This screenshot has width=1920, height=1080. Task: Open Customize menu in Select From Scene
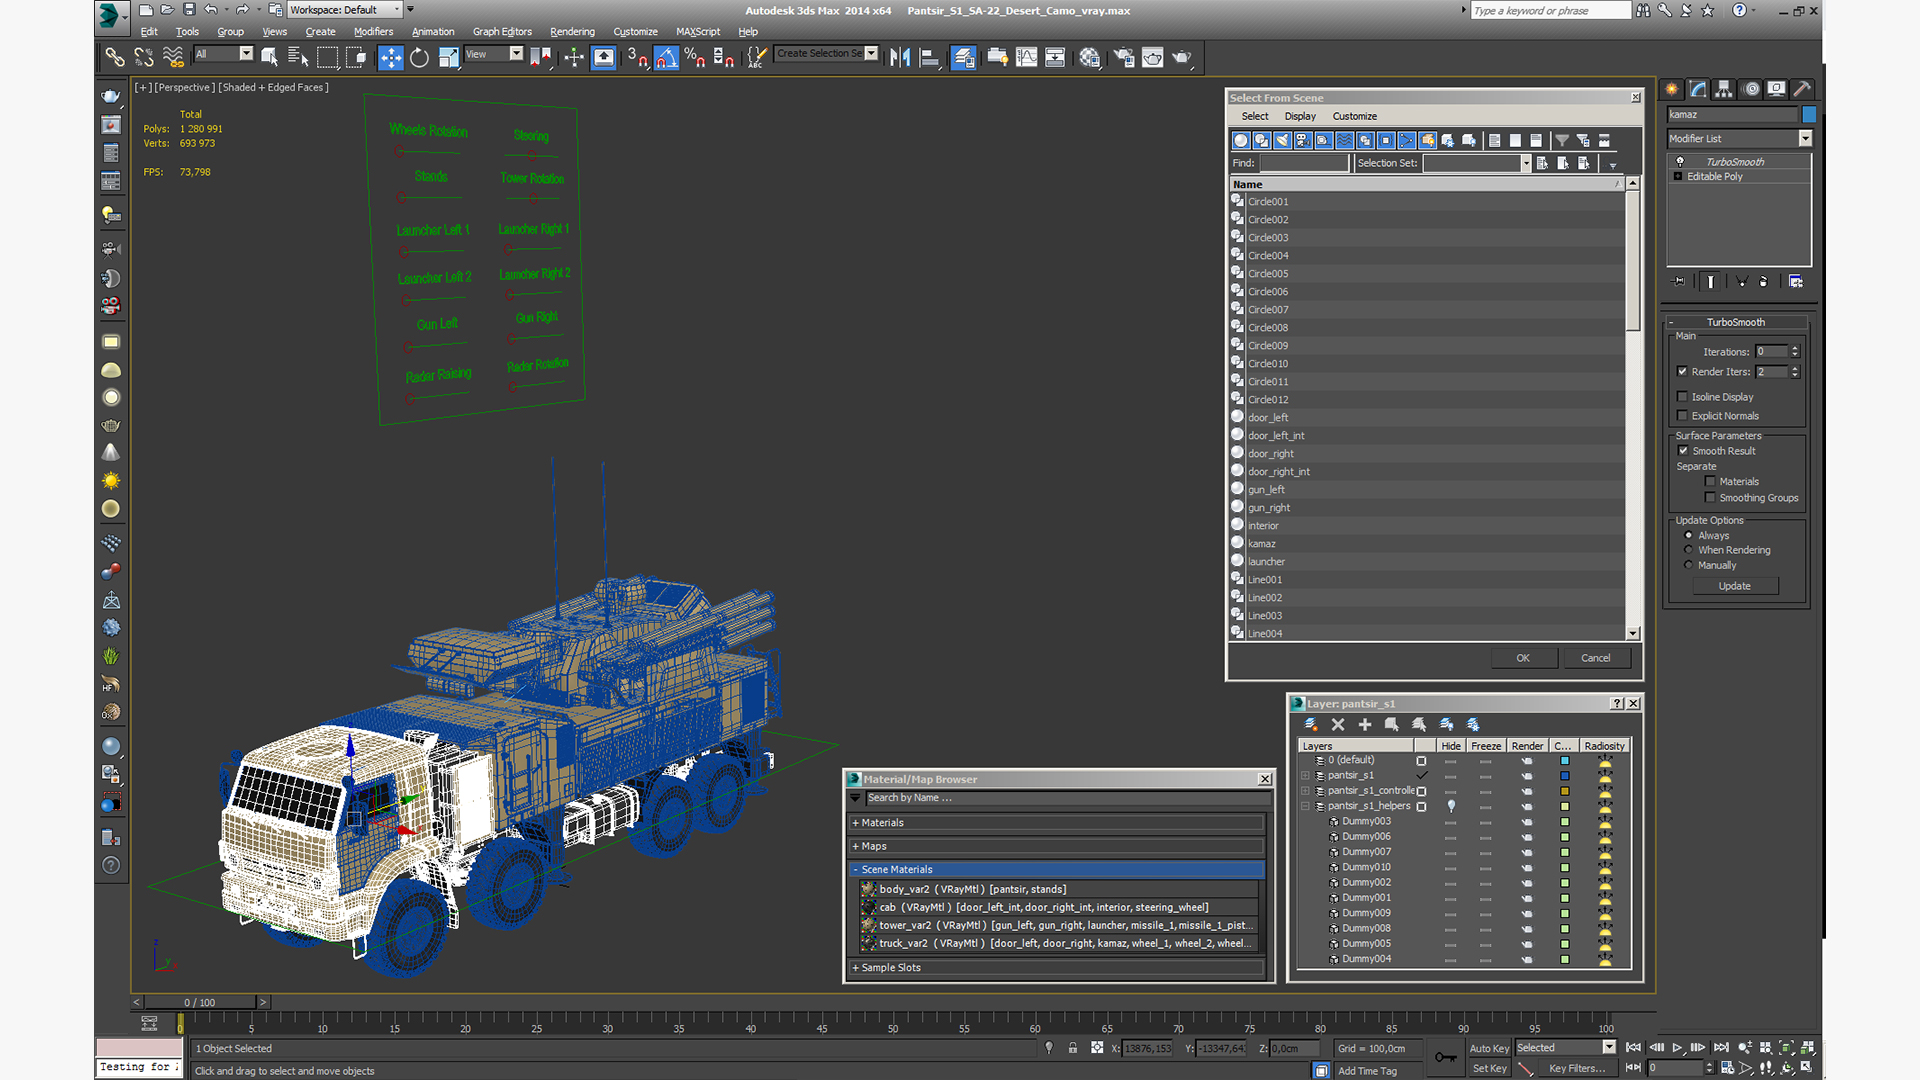pyautogui.click(x=1354, y=116)
